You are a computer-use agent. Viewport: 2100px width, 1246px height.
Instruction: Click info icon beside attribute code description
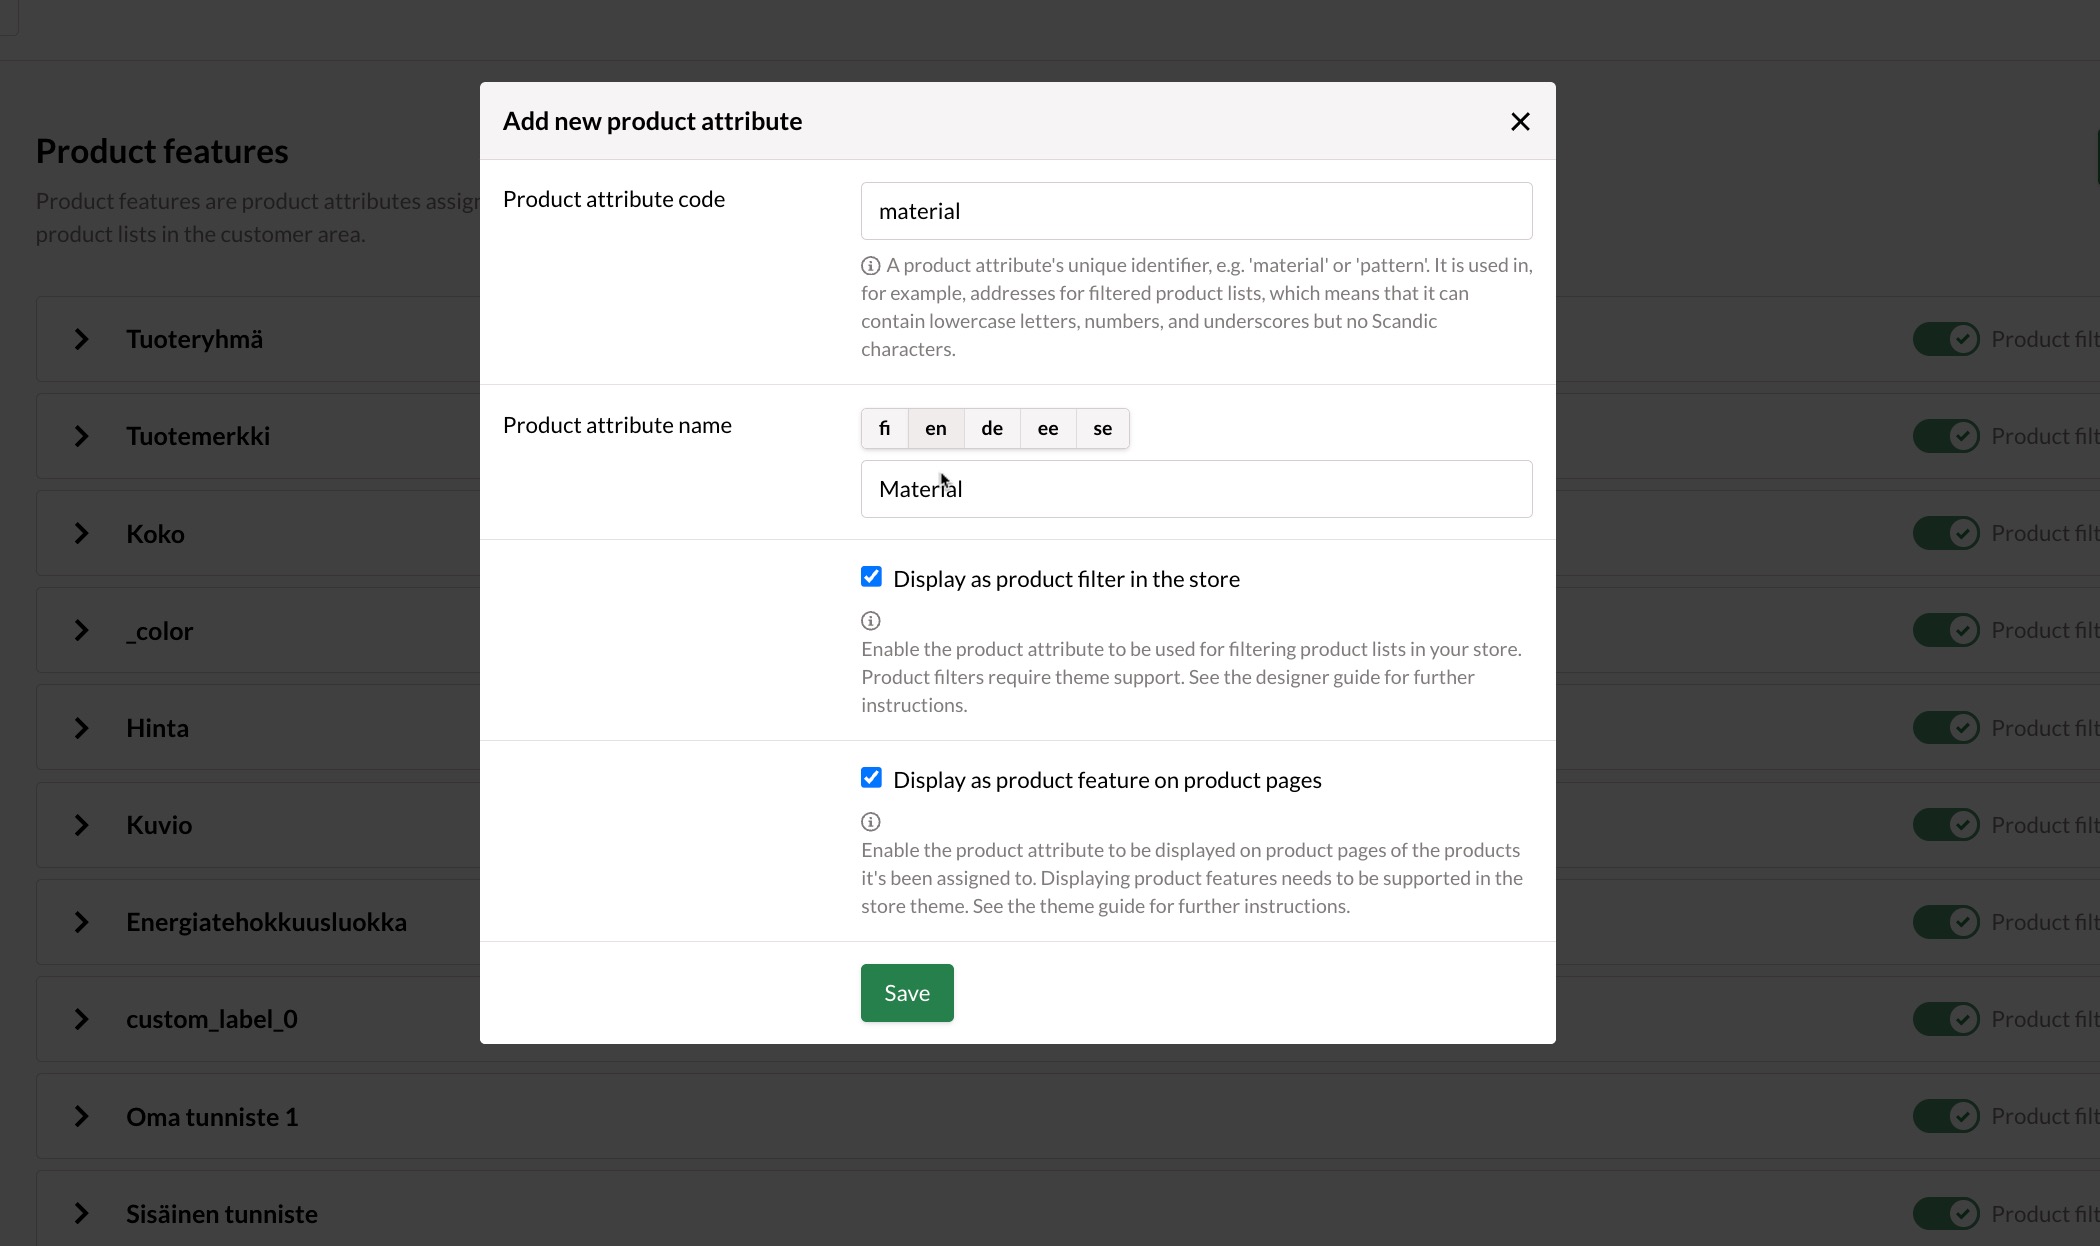[x=870, y=266]
